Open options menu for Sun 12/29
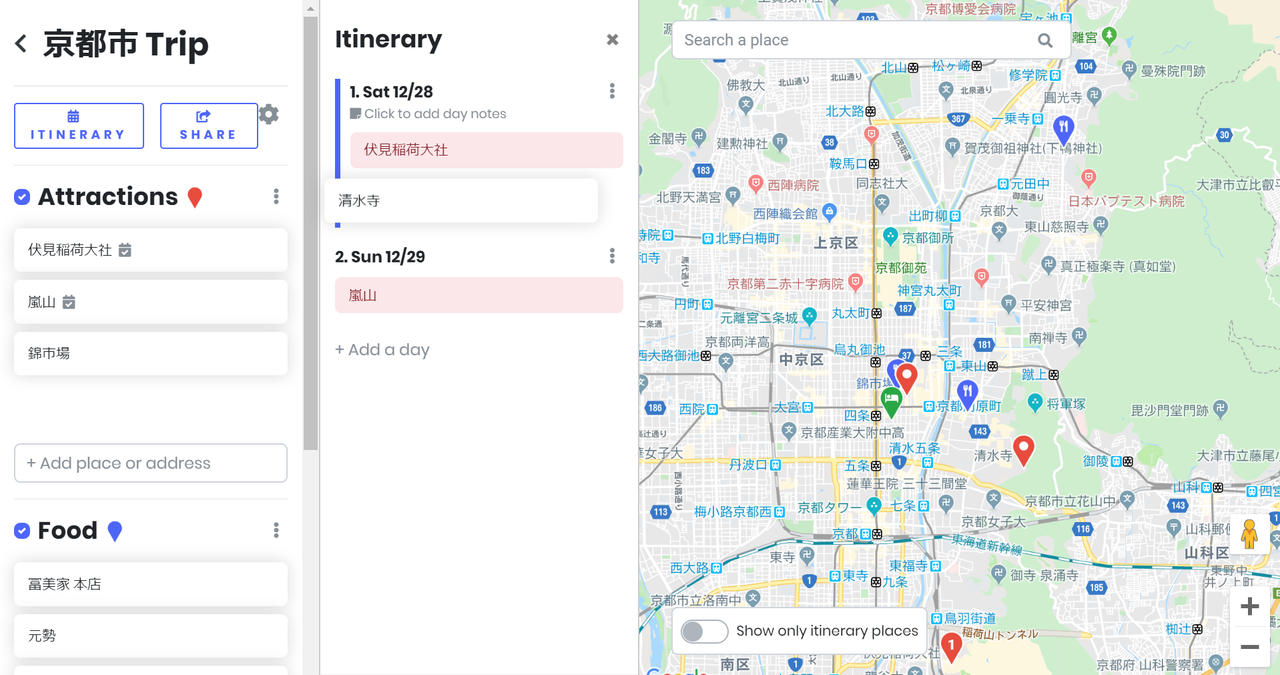Screen dimensions: 1280x675 [x=612, y=257]
